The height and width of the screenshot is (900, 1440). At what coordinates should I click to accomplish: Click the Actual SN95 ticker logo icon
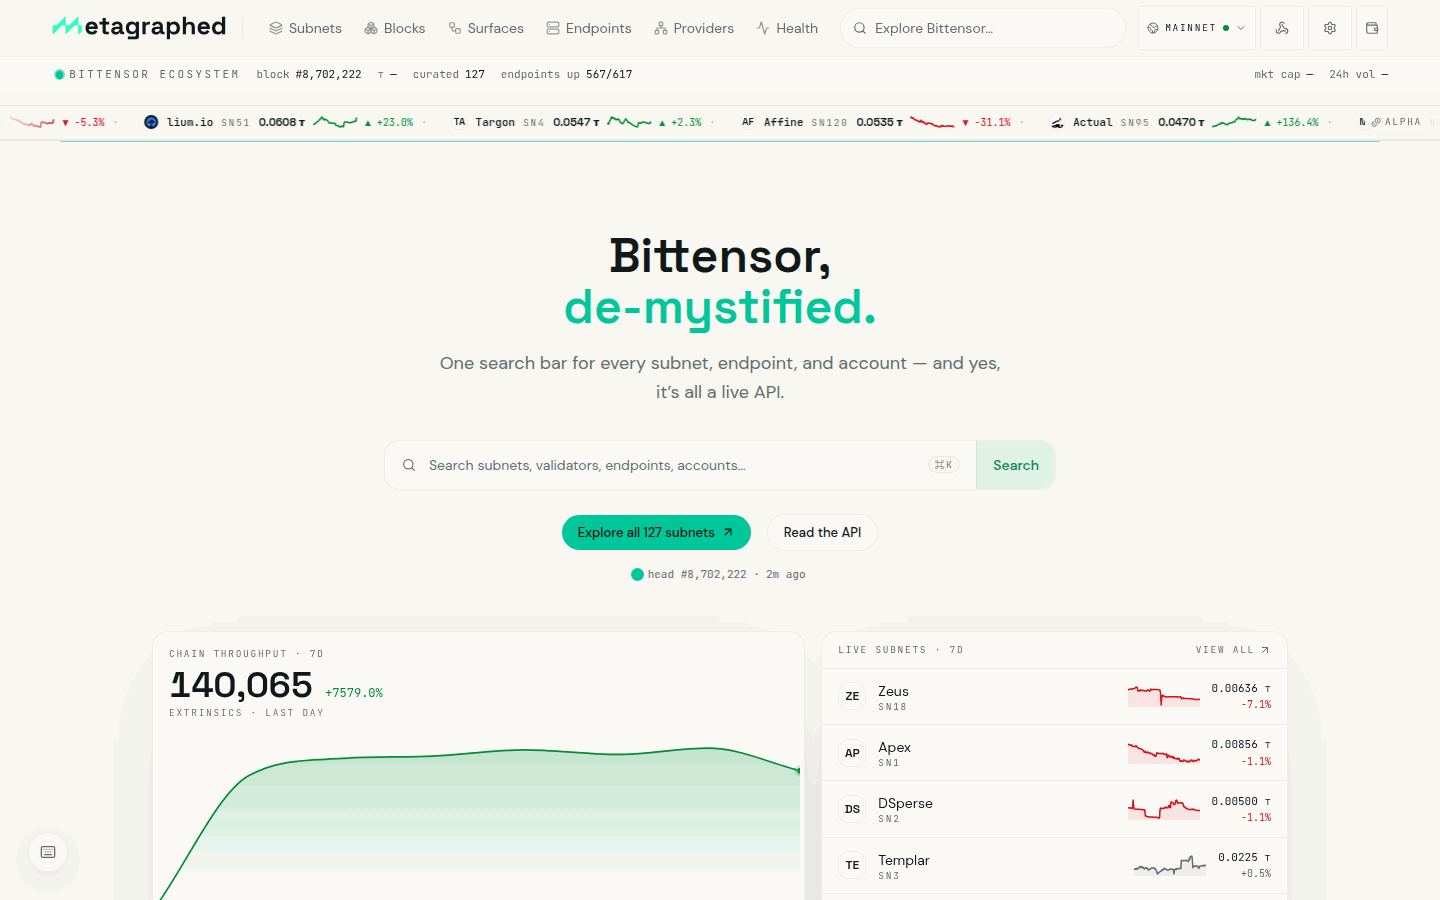point(1057,122)
